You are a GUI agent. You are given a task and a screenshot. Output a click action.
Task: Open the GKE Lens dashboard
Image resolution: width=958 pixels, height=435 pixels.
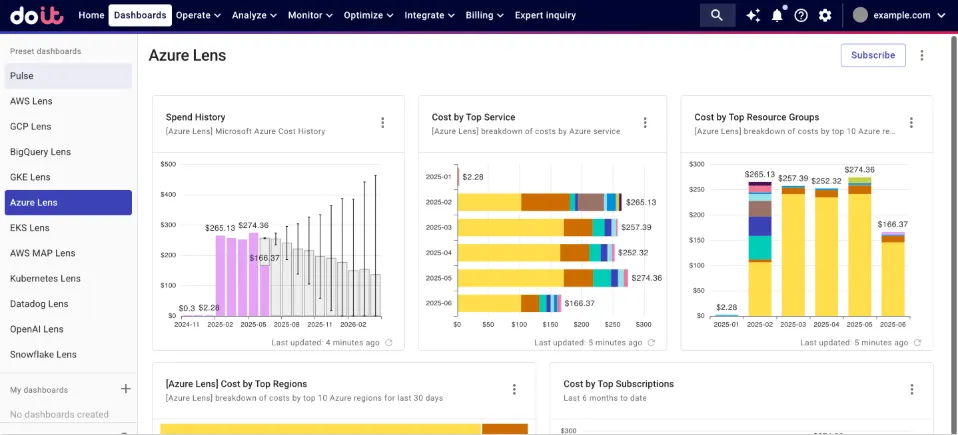coord(68,177)
